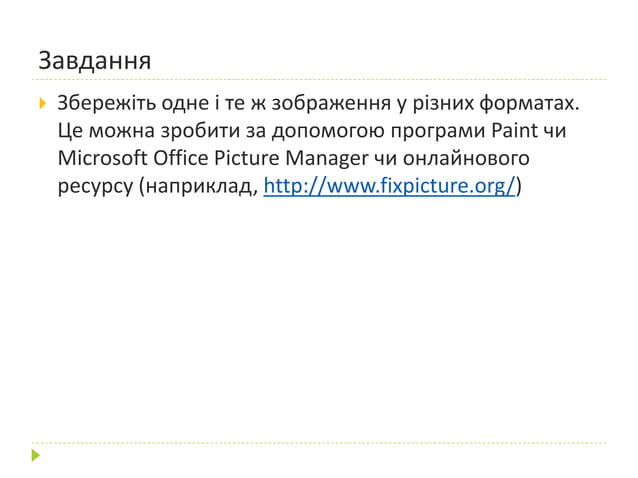638x478 pixels.
Task: Click the word Microsoft in the paragraph
Action: point(102,159)
